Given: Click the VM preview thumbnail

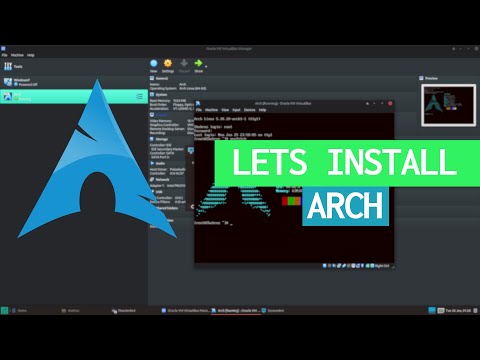Looking at the screenshot, I should coord(448,105).
